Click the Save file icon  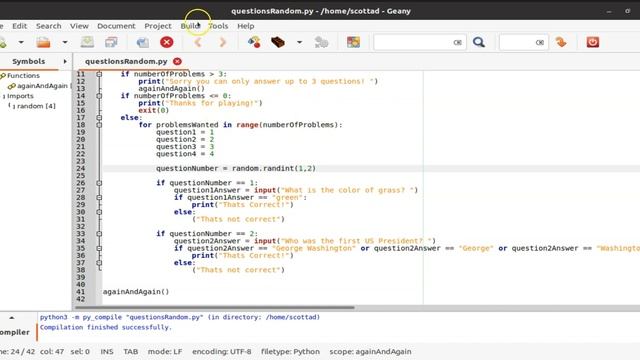87,42
